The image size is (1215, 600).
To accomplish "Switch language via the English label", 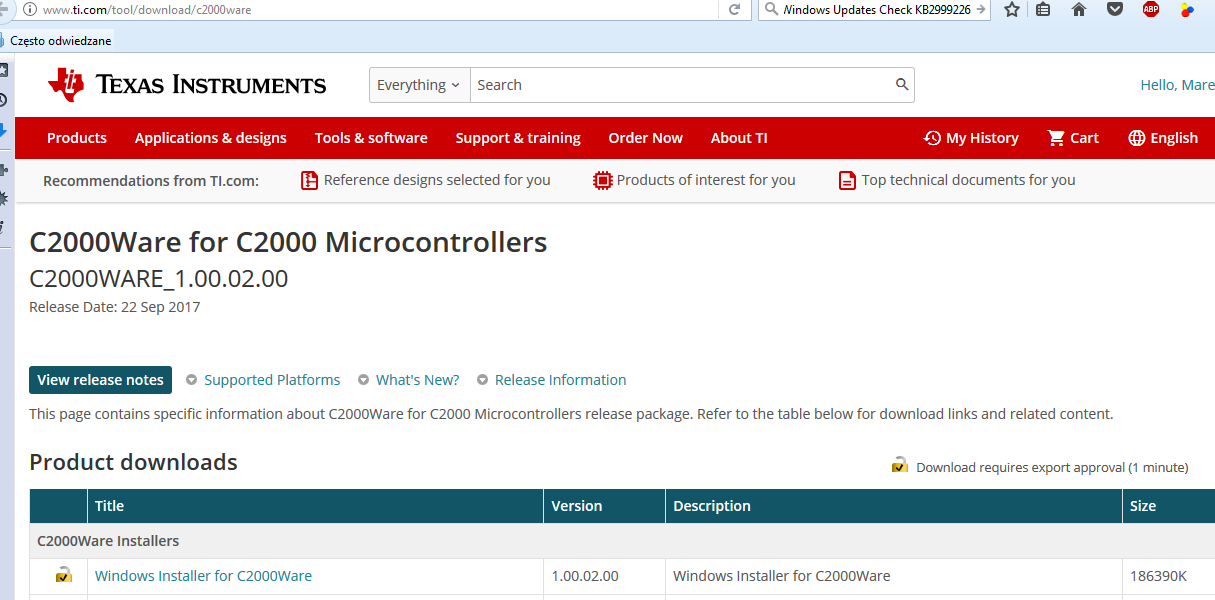I will 1174,138.
